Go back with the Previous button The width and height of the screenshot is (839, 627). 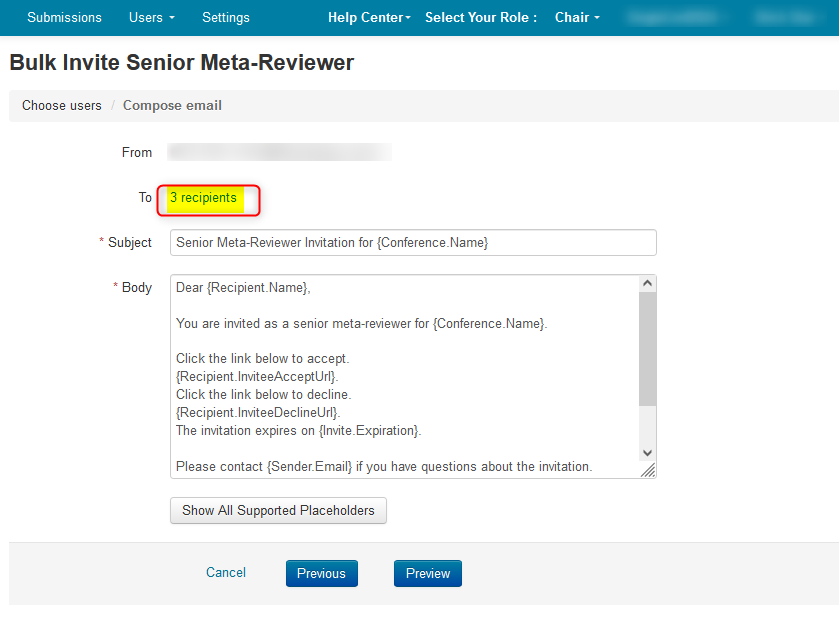(322, 574)
